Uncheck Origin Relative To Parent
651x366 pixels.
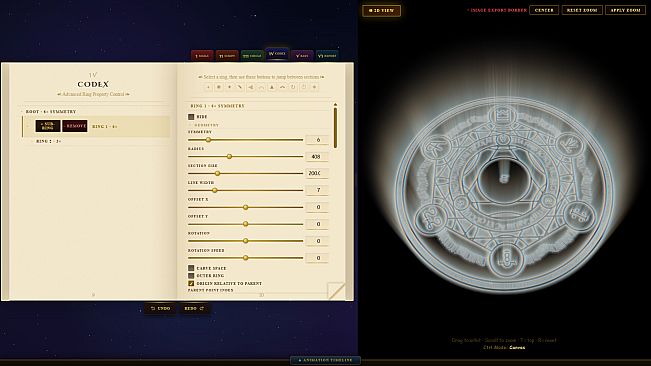point(191,283)
